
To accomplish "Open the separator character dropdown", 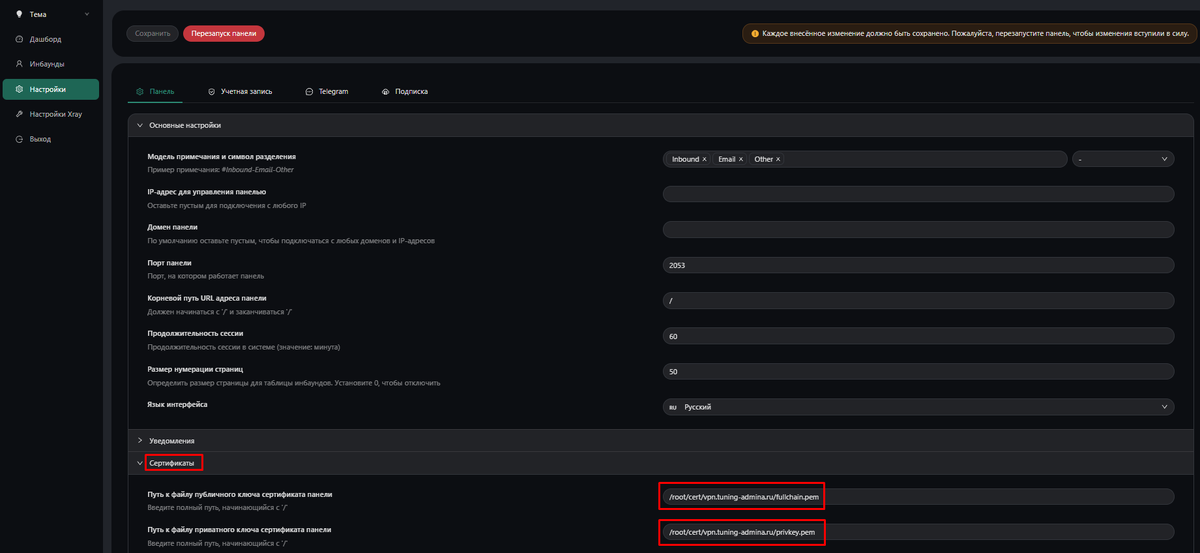I will pos(1122,159).
